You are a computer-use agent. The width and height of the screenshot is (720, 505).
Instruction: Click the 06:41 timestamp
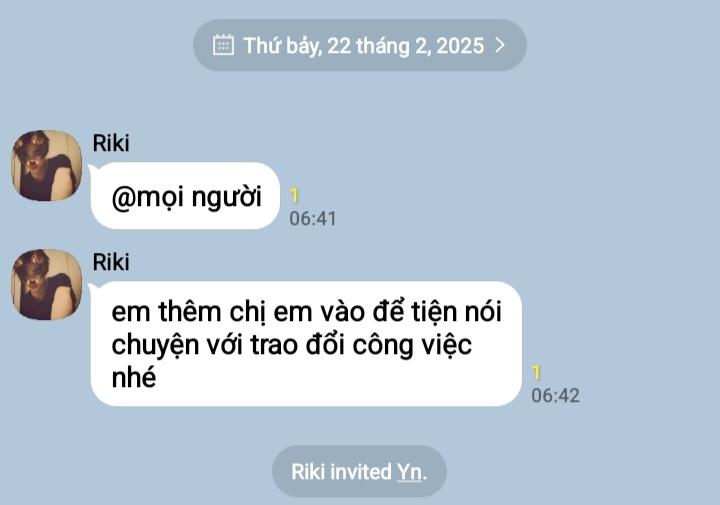313,219
